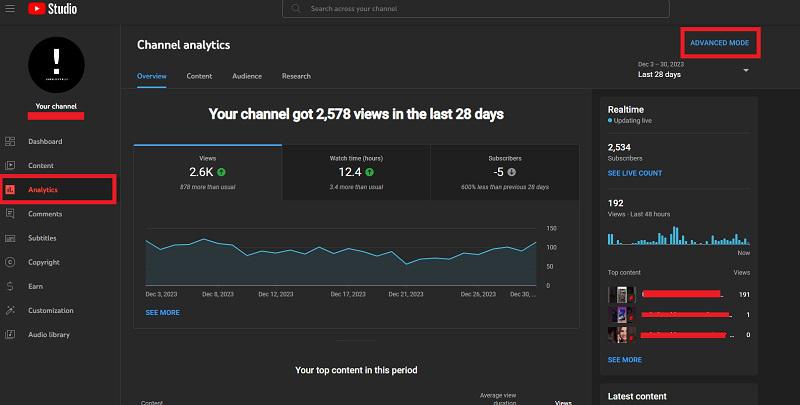Screen dimensions: 800x405
Task: Click the blue Updating live dot
Action: pos(610,121)
